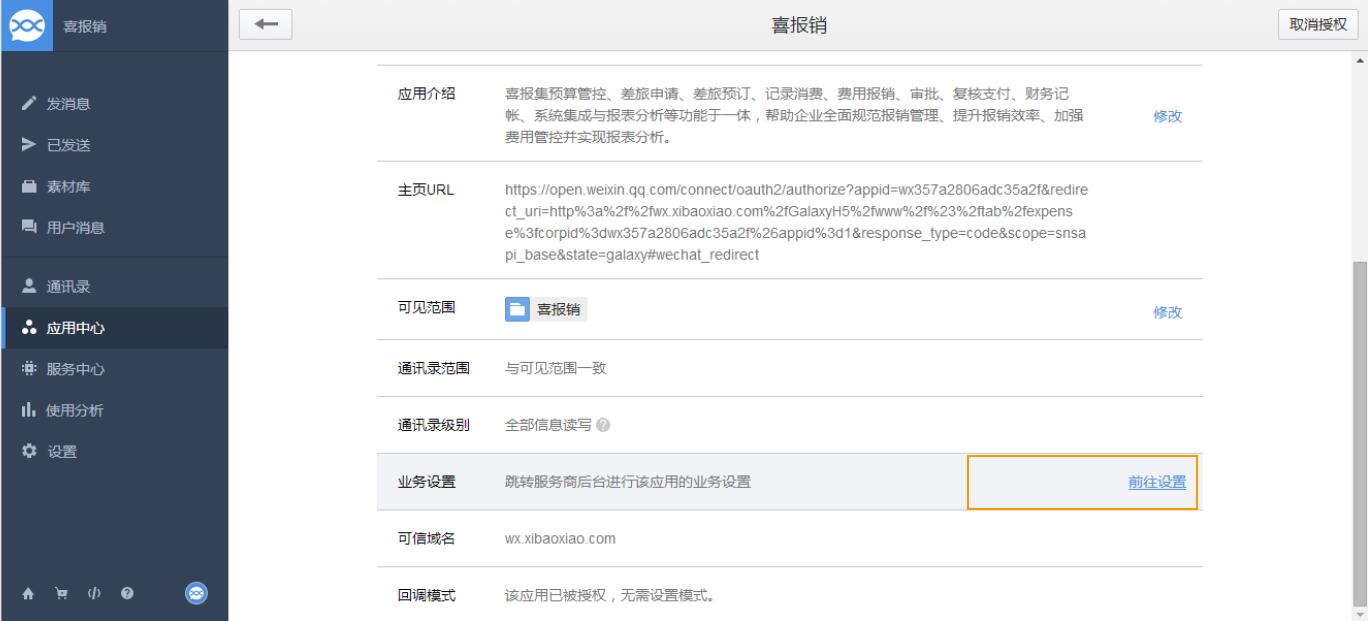Click 修改 link next to 可见范围
1368x621 pixels.
(1167, 312)
